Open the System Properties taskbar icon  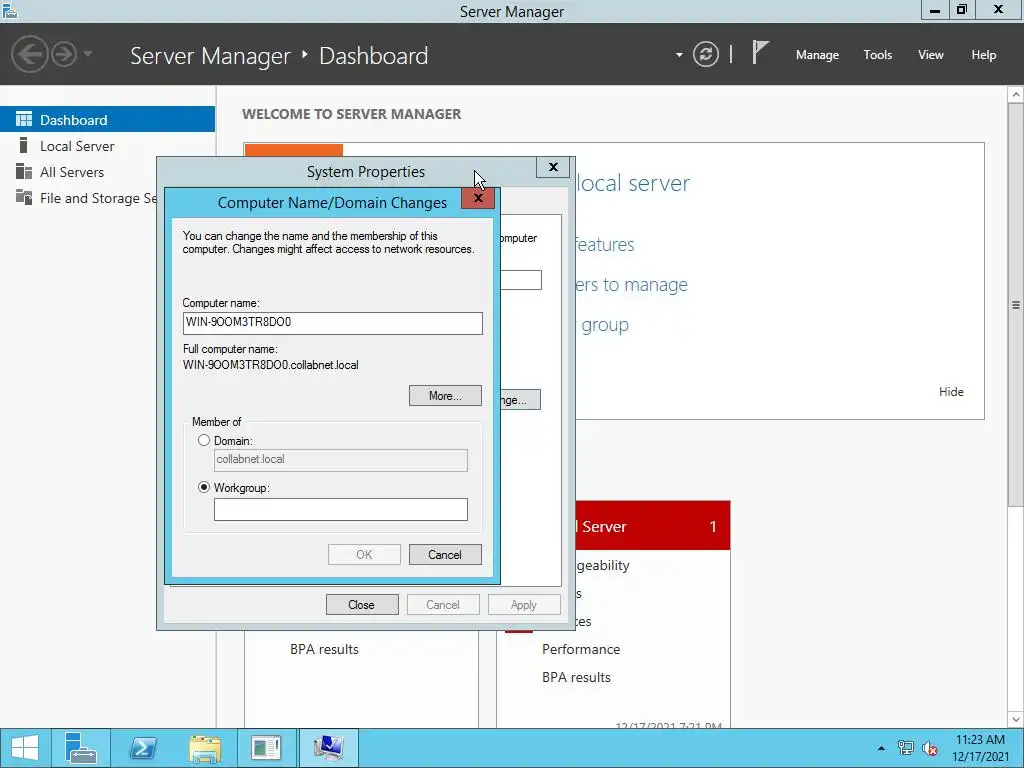click(x=328, y=748)
